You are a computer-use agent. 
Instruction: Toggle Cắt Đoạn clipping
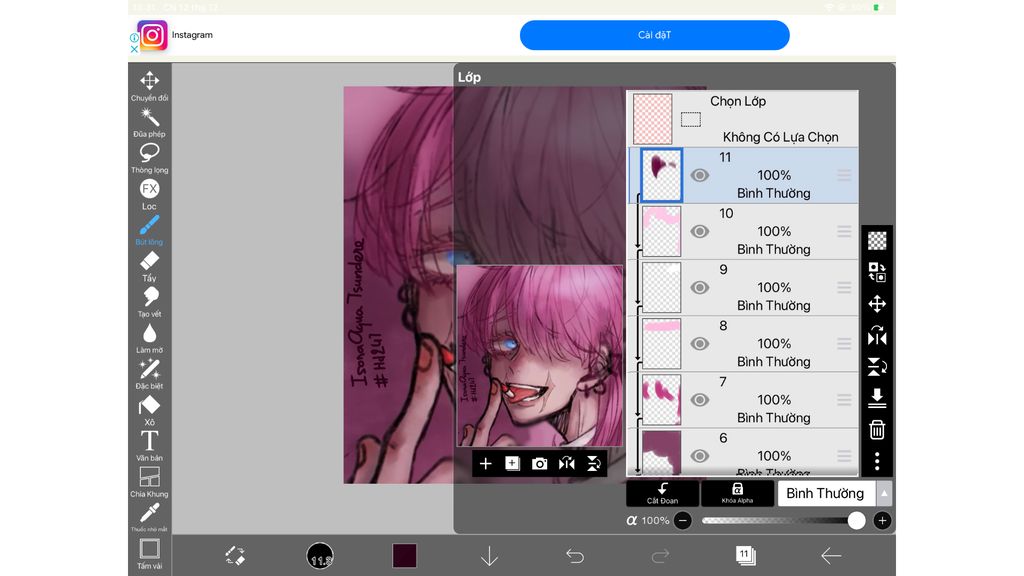(x=662, y=494)
